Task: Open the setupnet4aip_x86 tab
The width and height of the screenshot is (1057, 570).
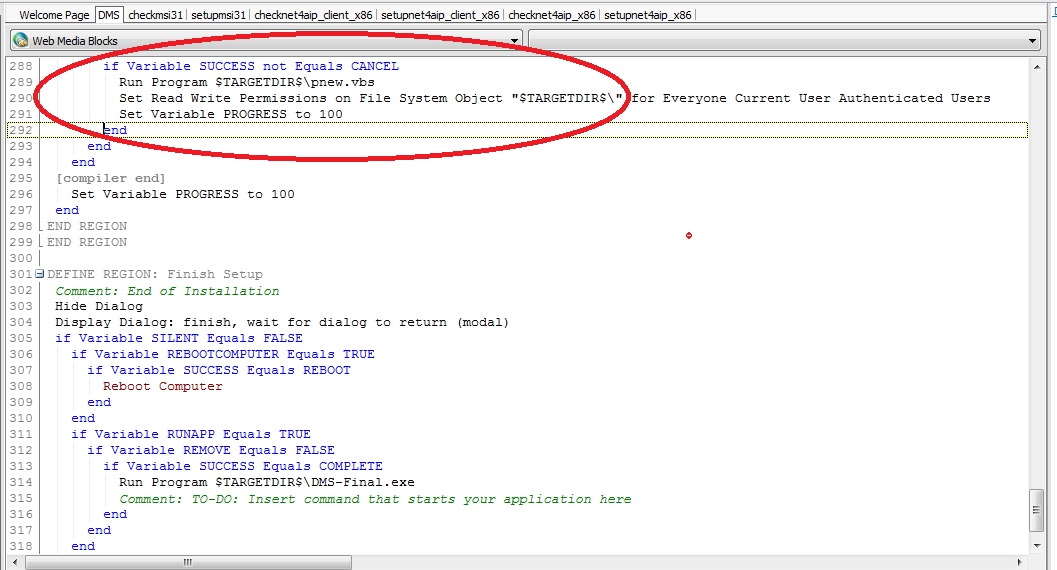Action: pyautogui.click(x=647, y=15)
